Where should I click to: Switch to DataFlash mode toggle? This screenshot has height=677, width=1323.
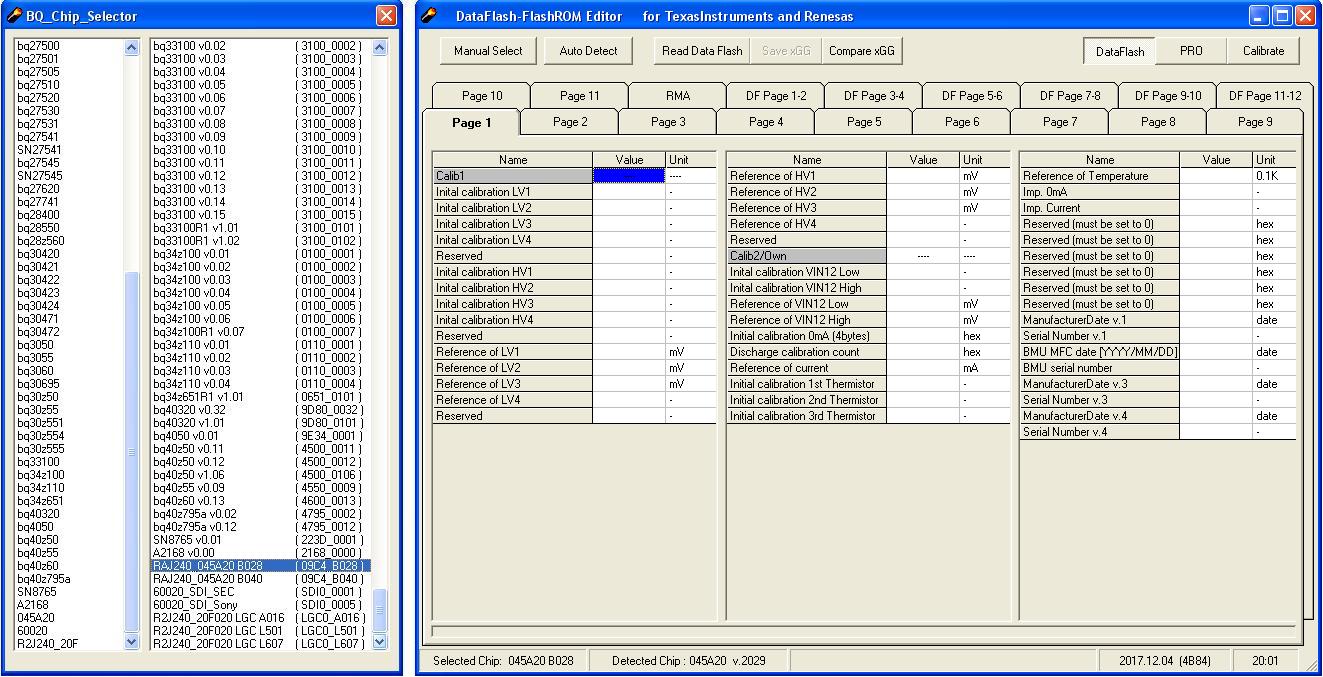pos(1119,51)
